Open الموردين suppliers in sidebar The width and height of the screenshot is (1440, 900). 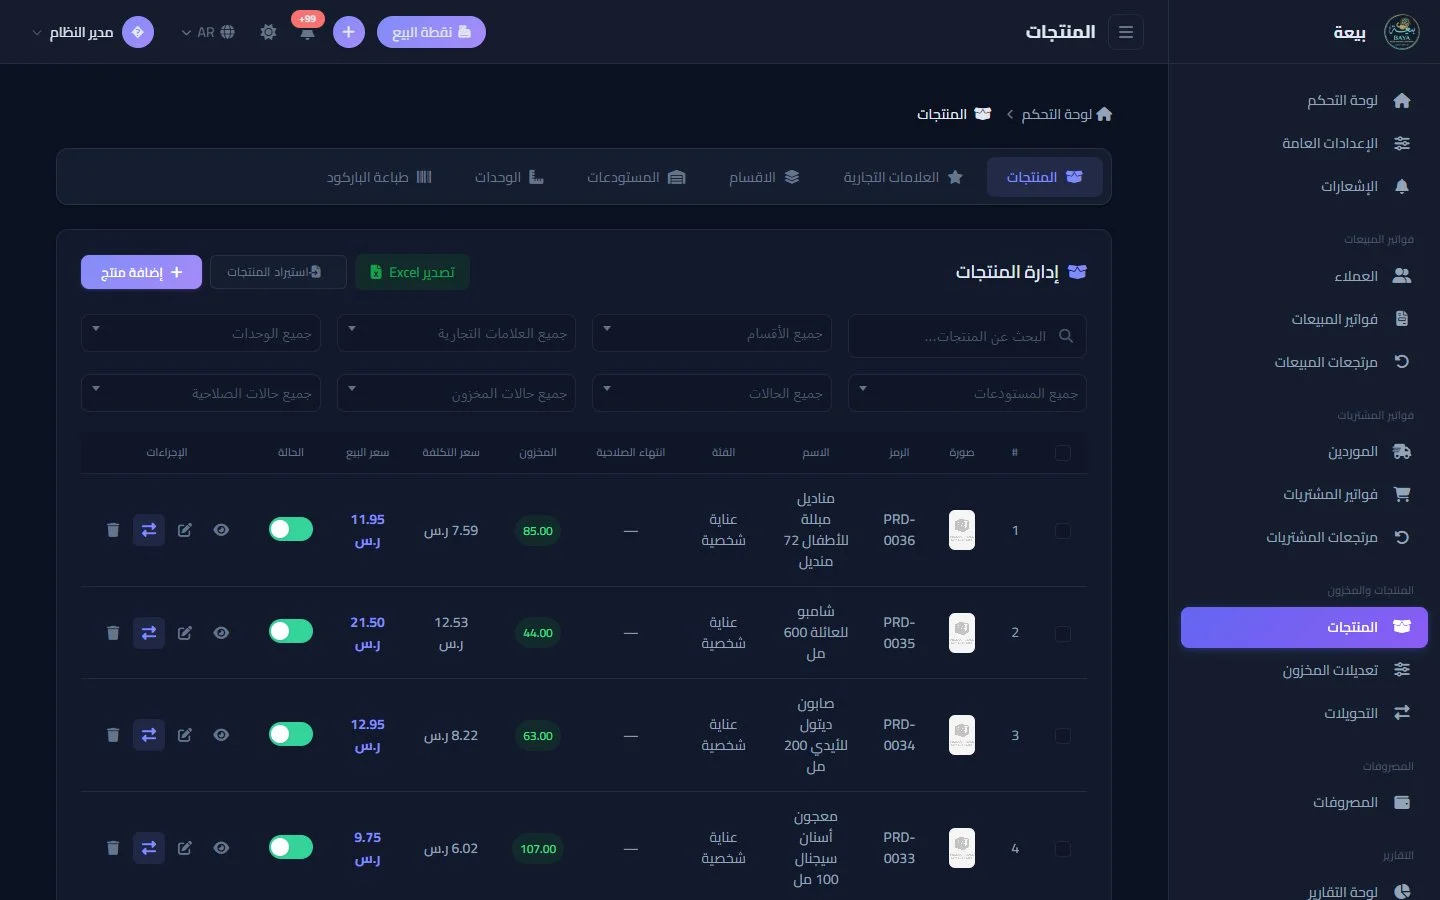click(1304, 451)
